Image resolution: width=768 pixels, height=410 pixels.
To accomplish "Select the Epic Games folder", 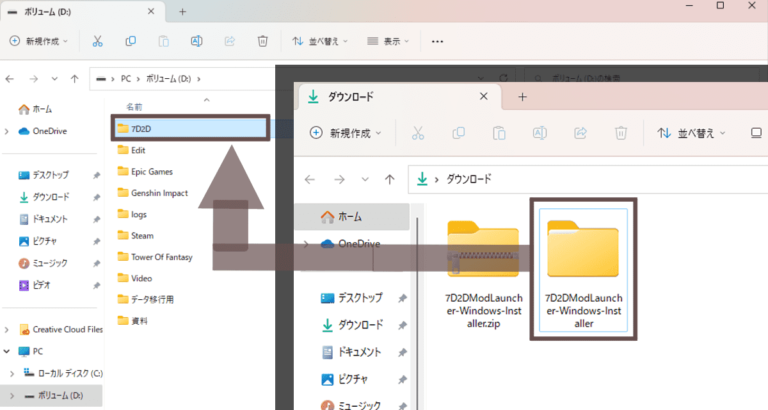I will pos(145,171).
